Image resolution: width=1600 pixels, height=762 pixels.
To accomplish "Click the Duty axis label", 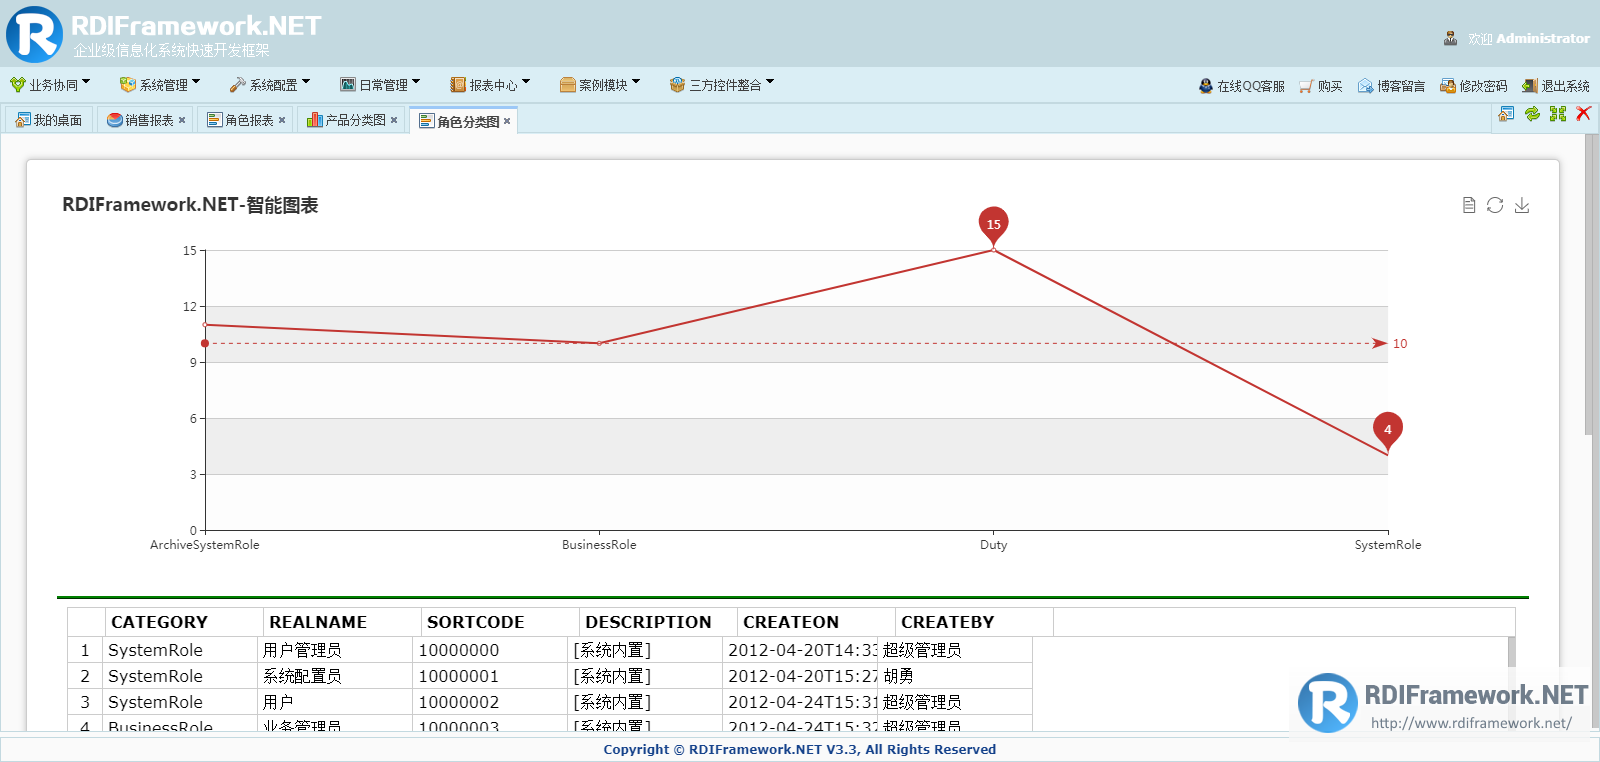I will tap(993, 545).
